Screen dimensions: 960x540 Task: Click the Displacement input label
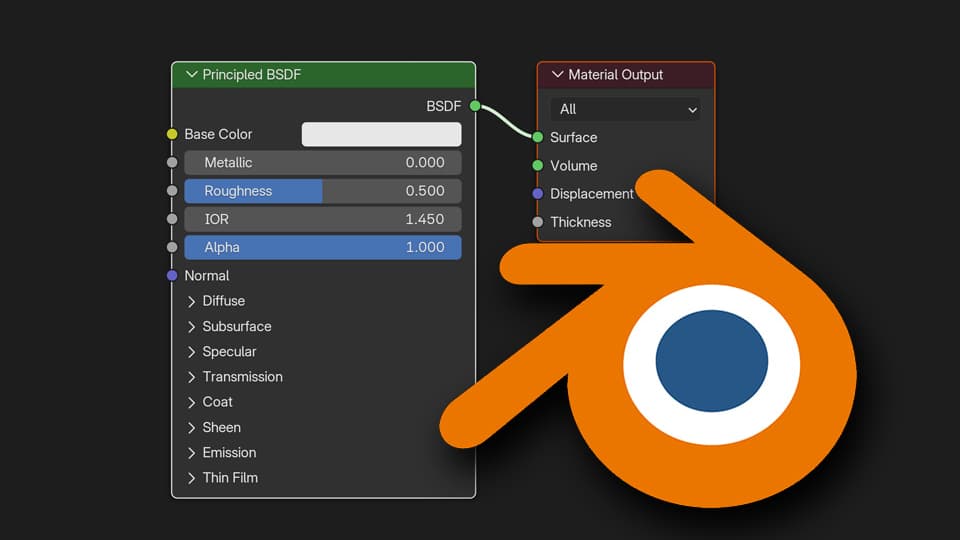pos(591,194)
